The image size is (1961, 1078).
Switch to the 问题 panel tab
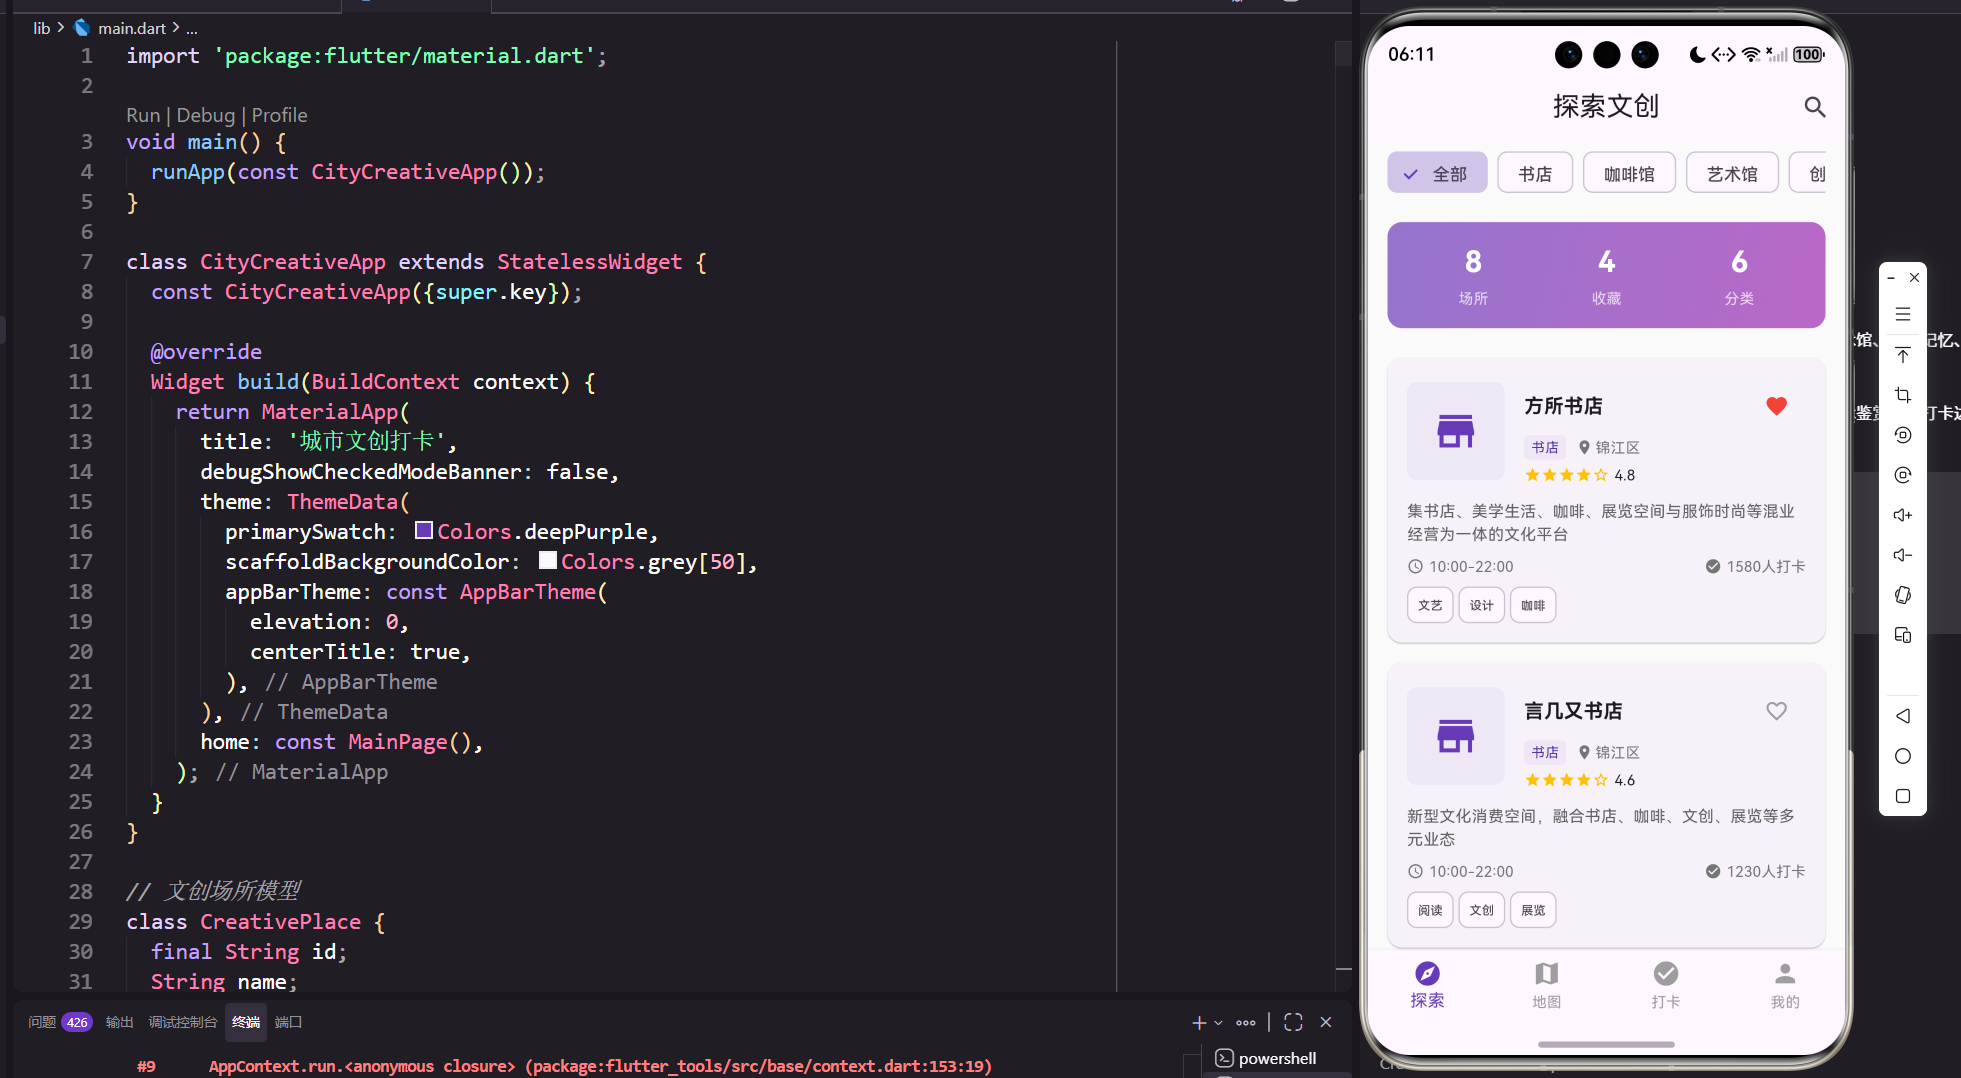[42, 1022]
